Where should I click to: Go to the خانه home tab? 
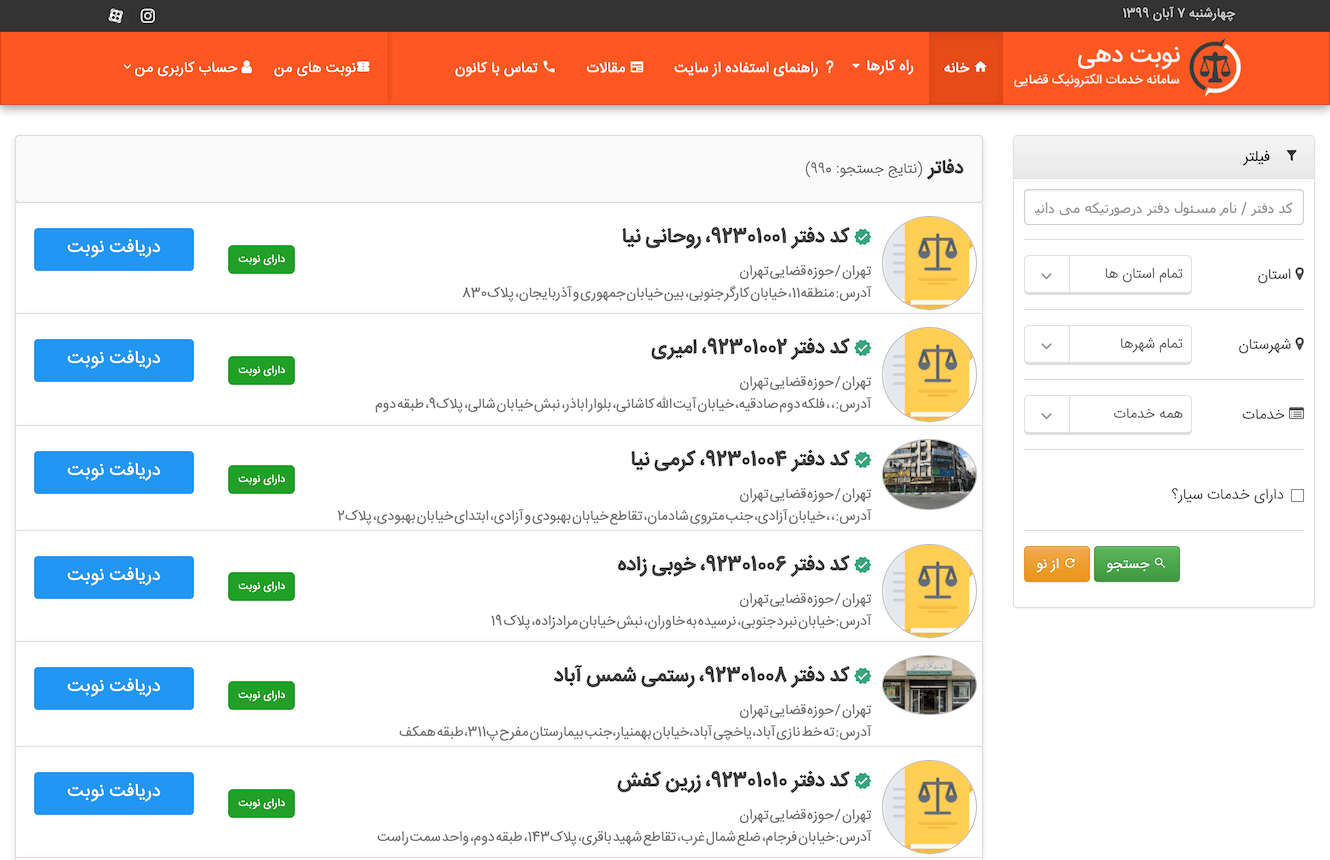coord(965,67)
